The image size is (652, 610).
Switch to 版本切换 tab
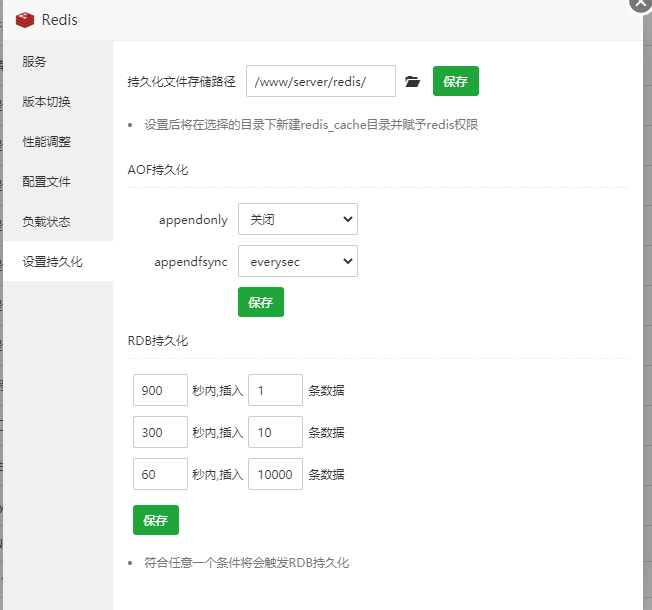(x=58, y=101)
